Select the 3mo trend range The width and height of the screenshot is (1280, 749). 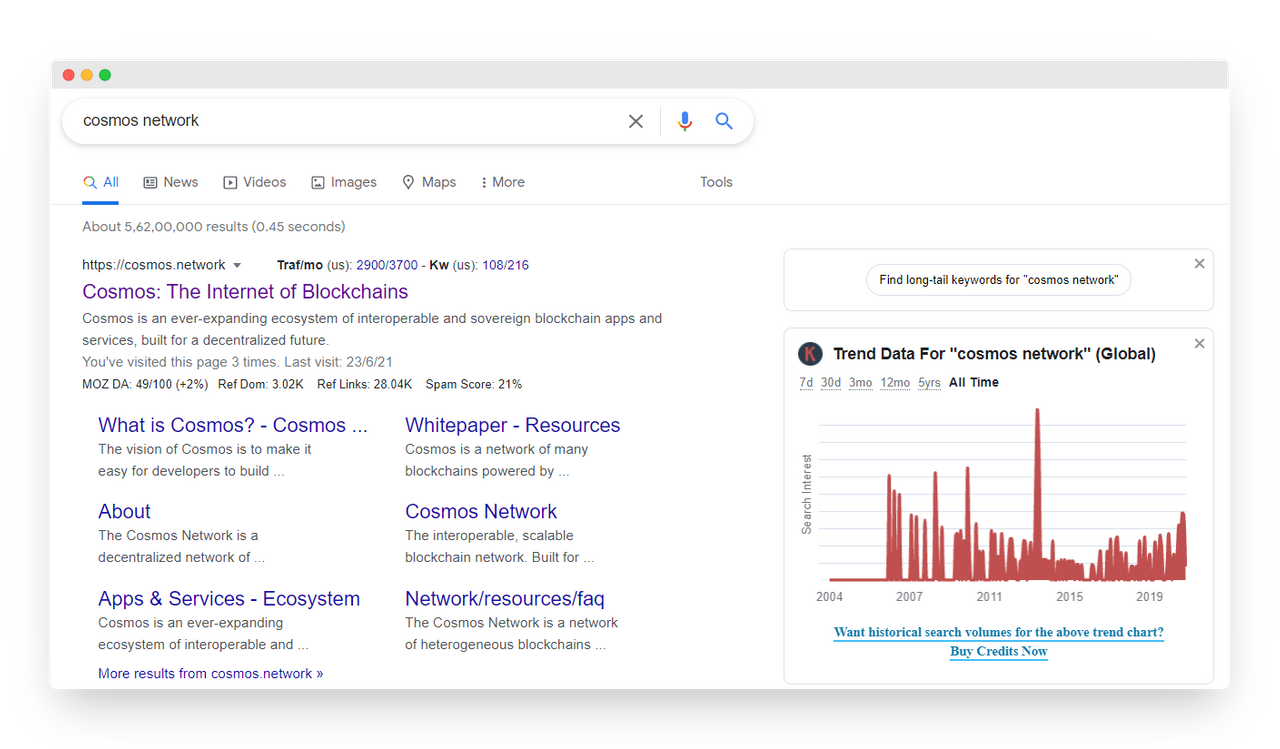click(x=860, y=383)
